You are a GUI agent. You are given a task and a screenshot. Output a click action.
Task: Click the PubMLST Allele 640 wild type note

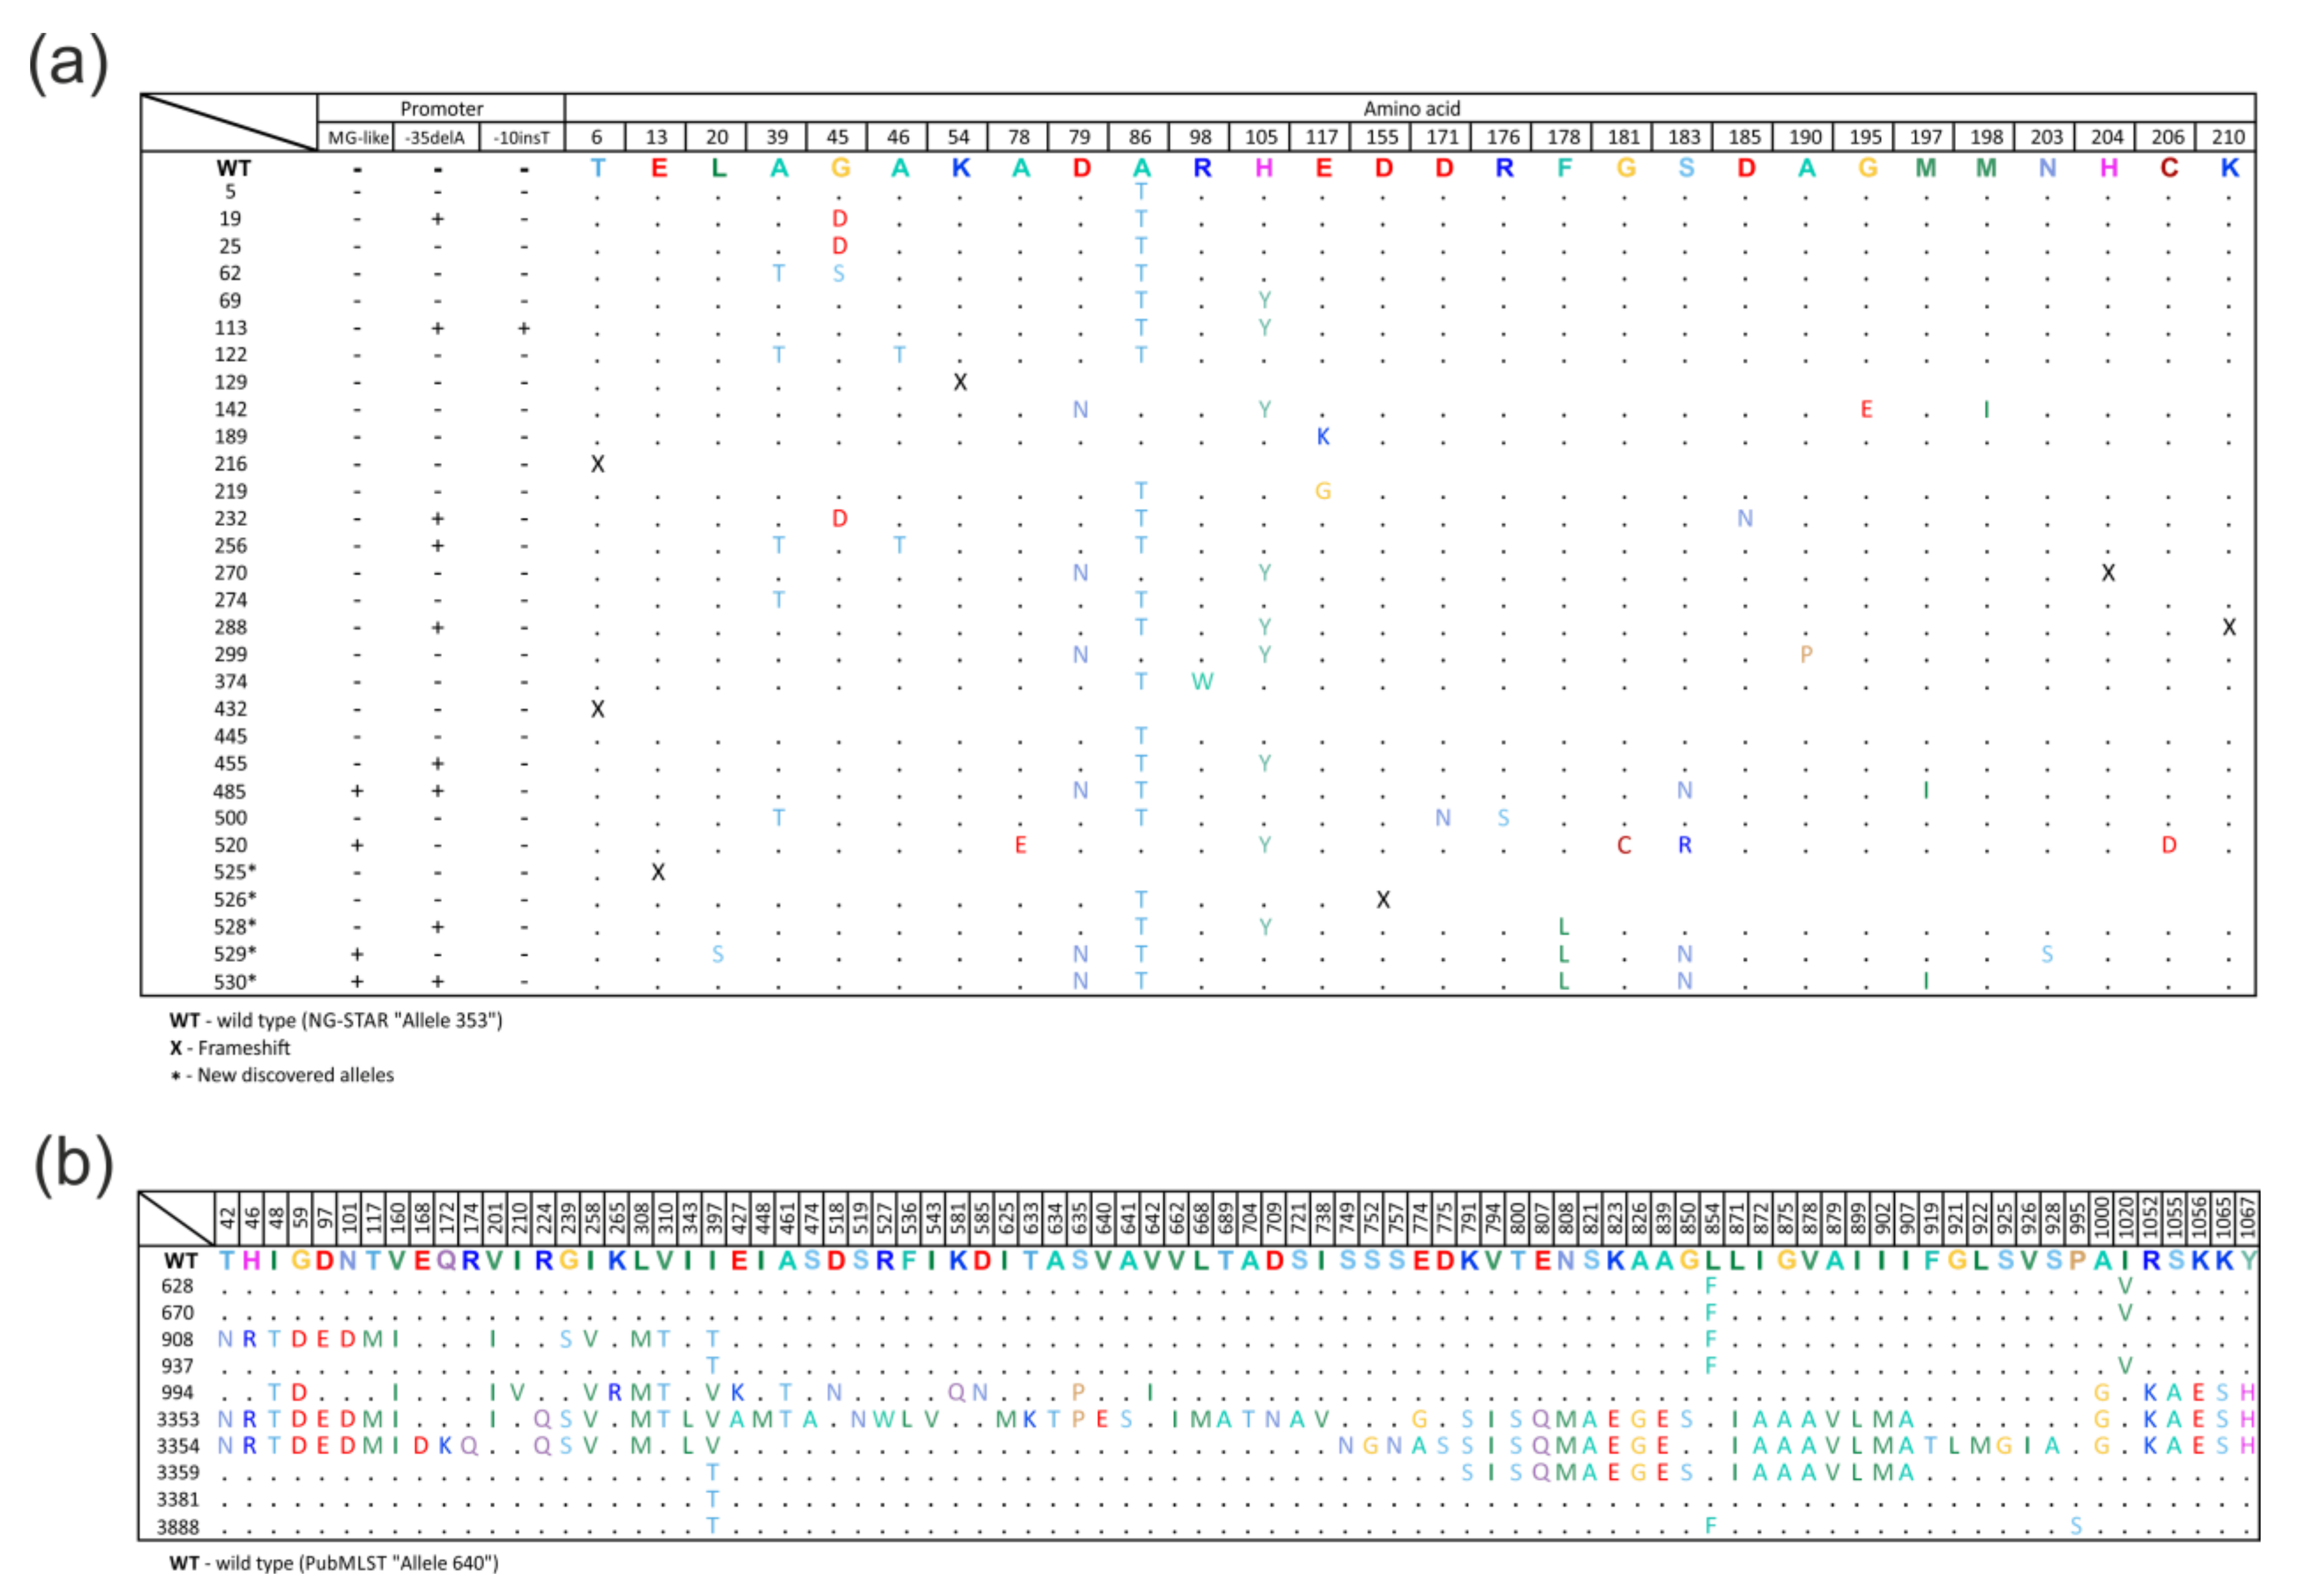pos(333,1563)
